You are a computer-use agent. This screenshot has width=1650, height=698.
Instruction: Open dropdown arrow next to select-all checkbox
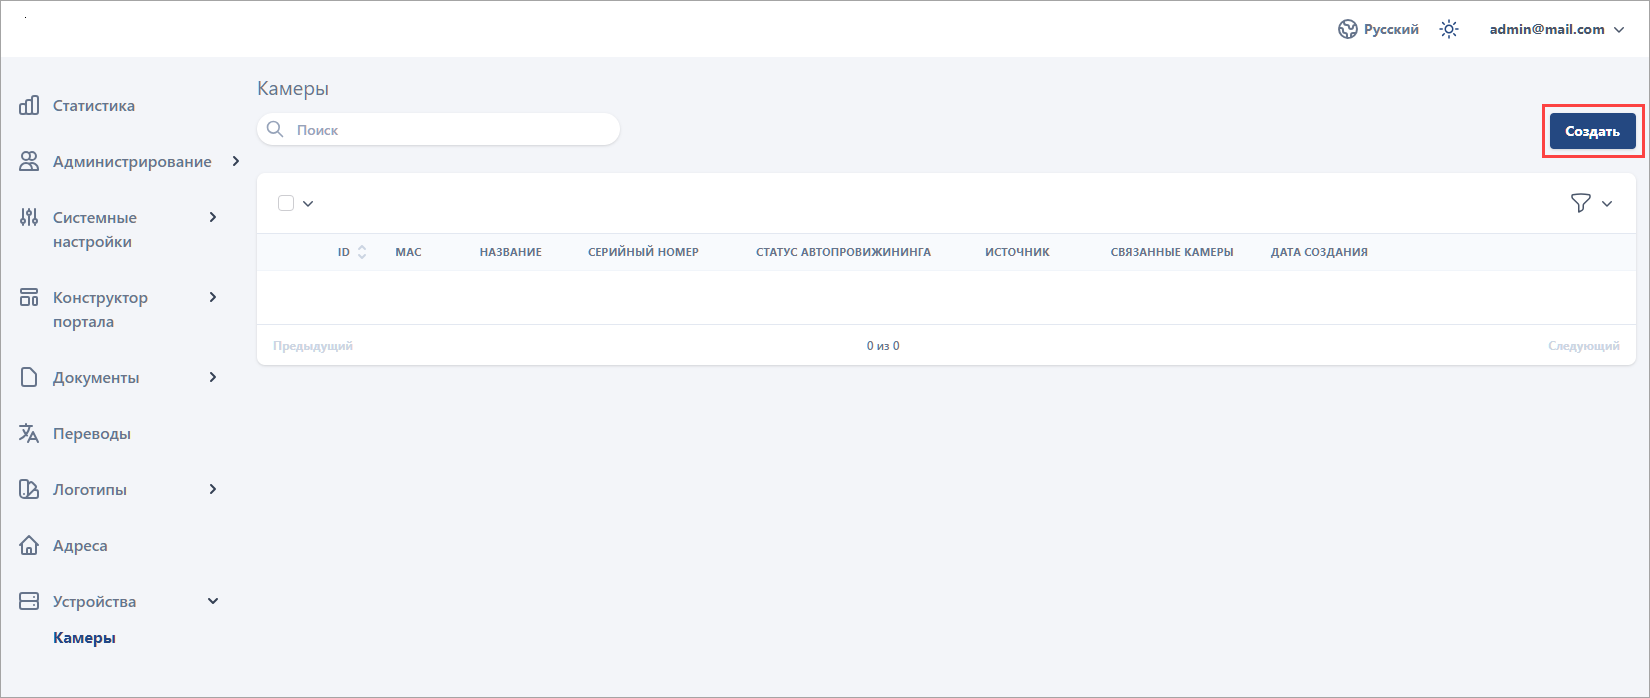pyautogui.click(x=308, y=204)
